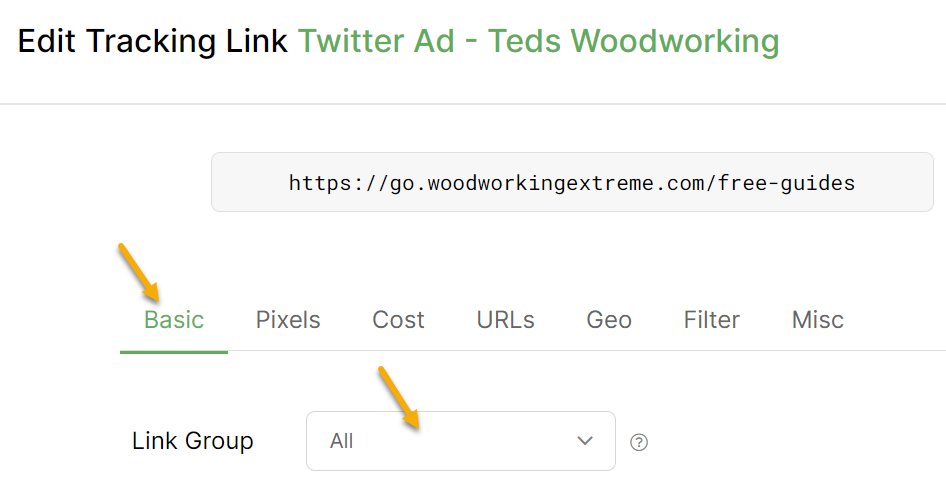Click the green underline beneath Basic tab
The width and height of the screenshot is (946, 484).
[174, 352]
